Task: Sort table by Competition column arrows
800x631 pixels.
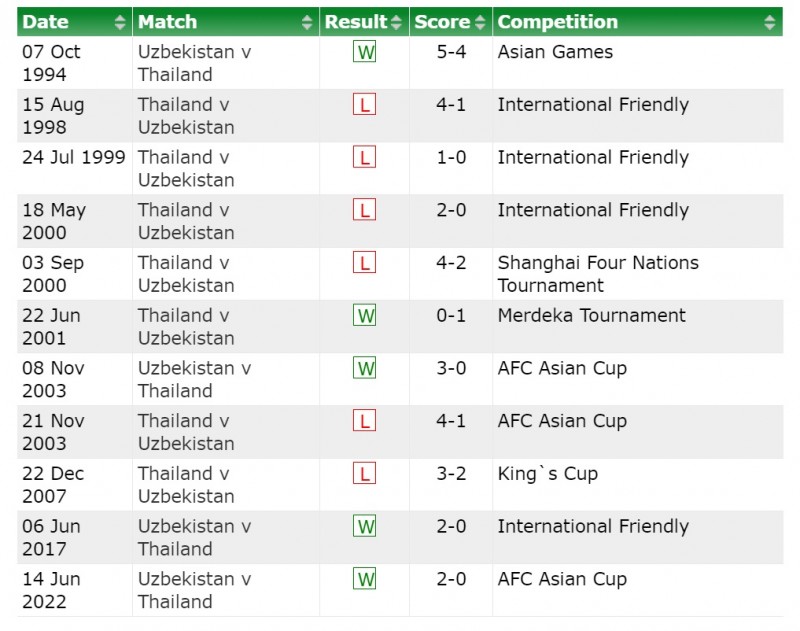Action: click(769, 22)
